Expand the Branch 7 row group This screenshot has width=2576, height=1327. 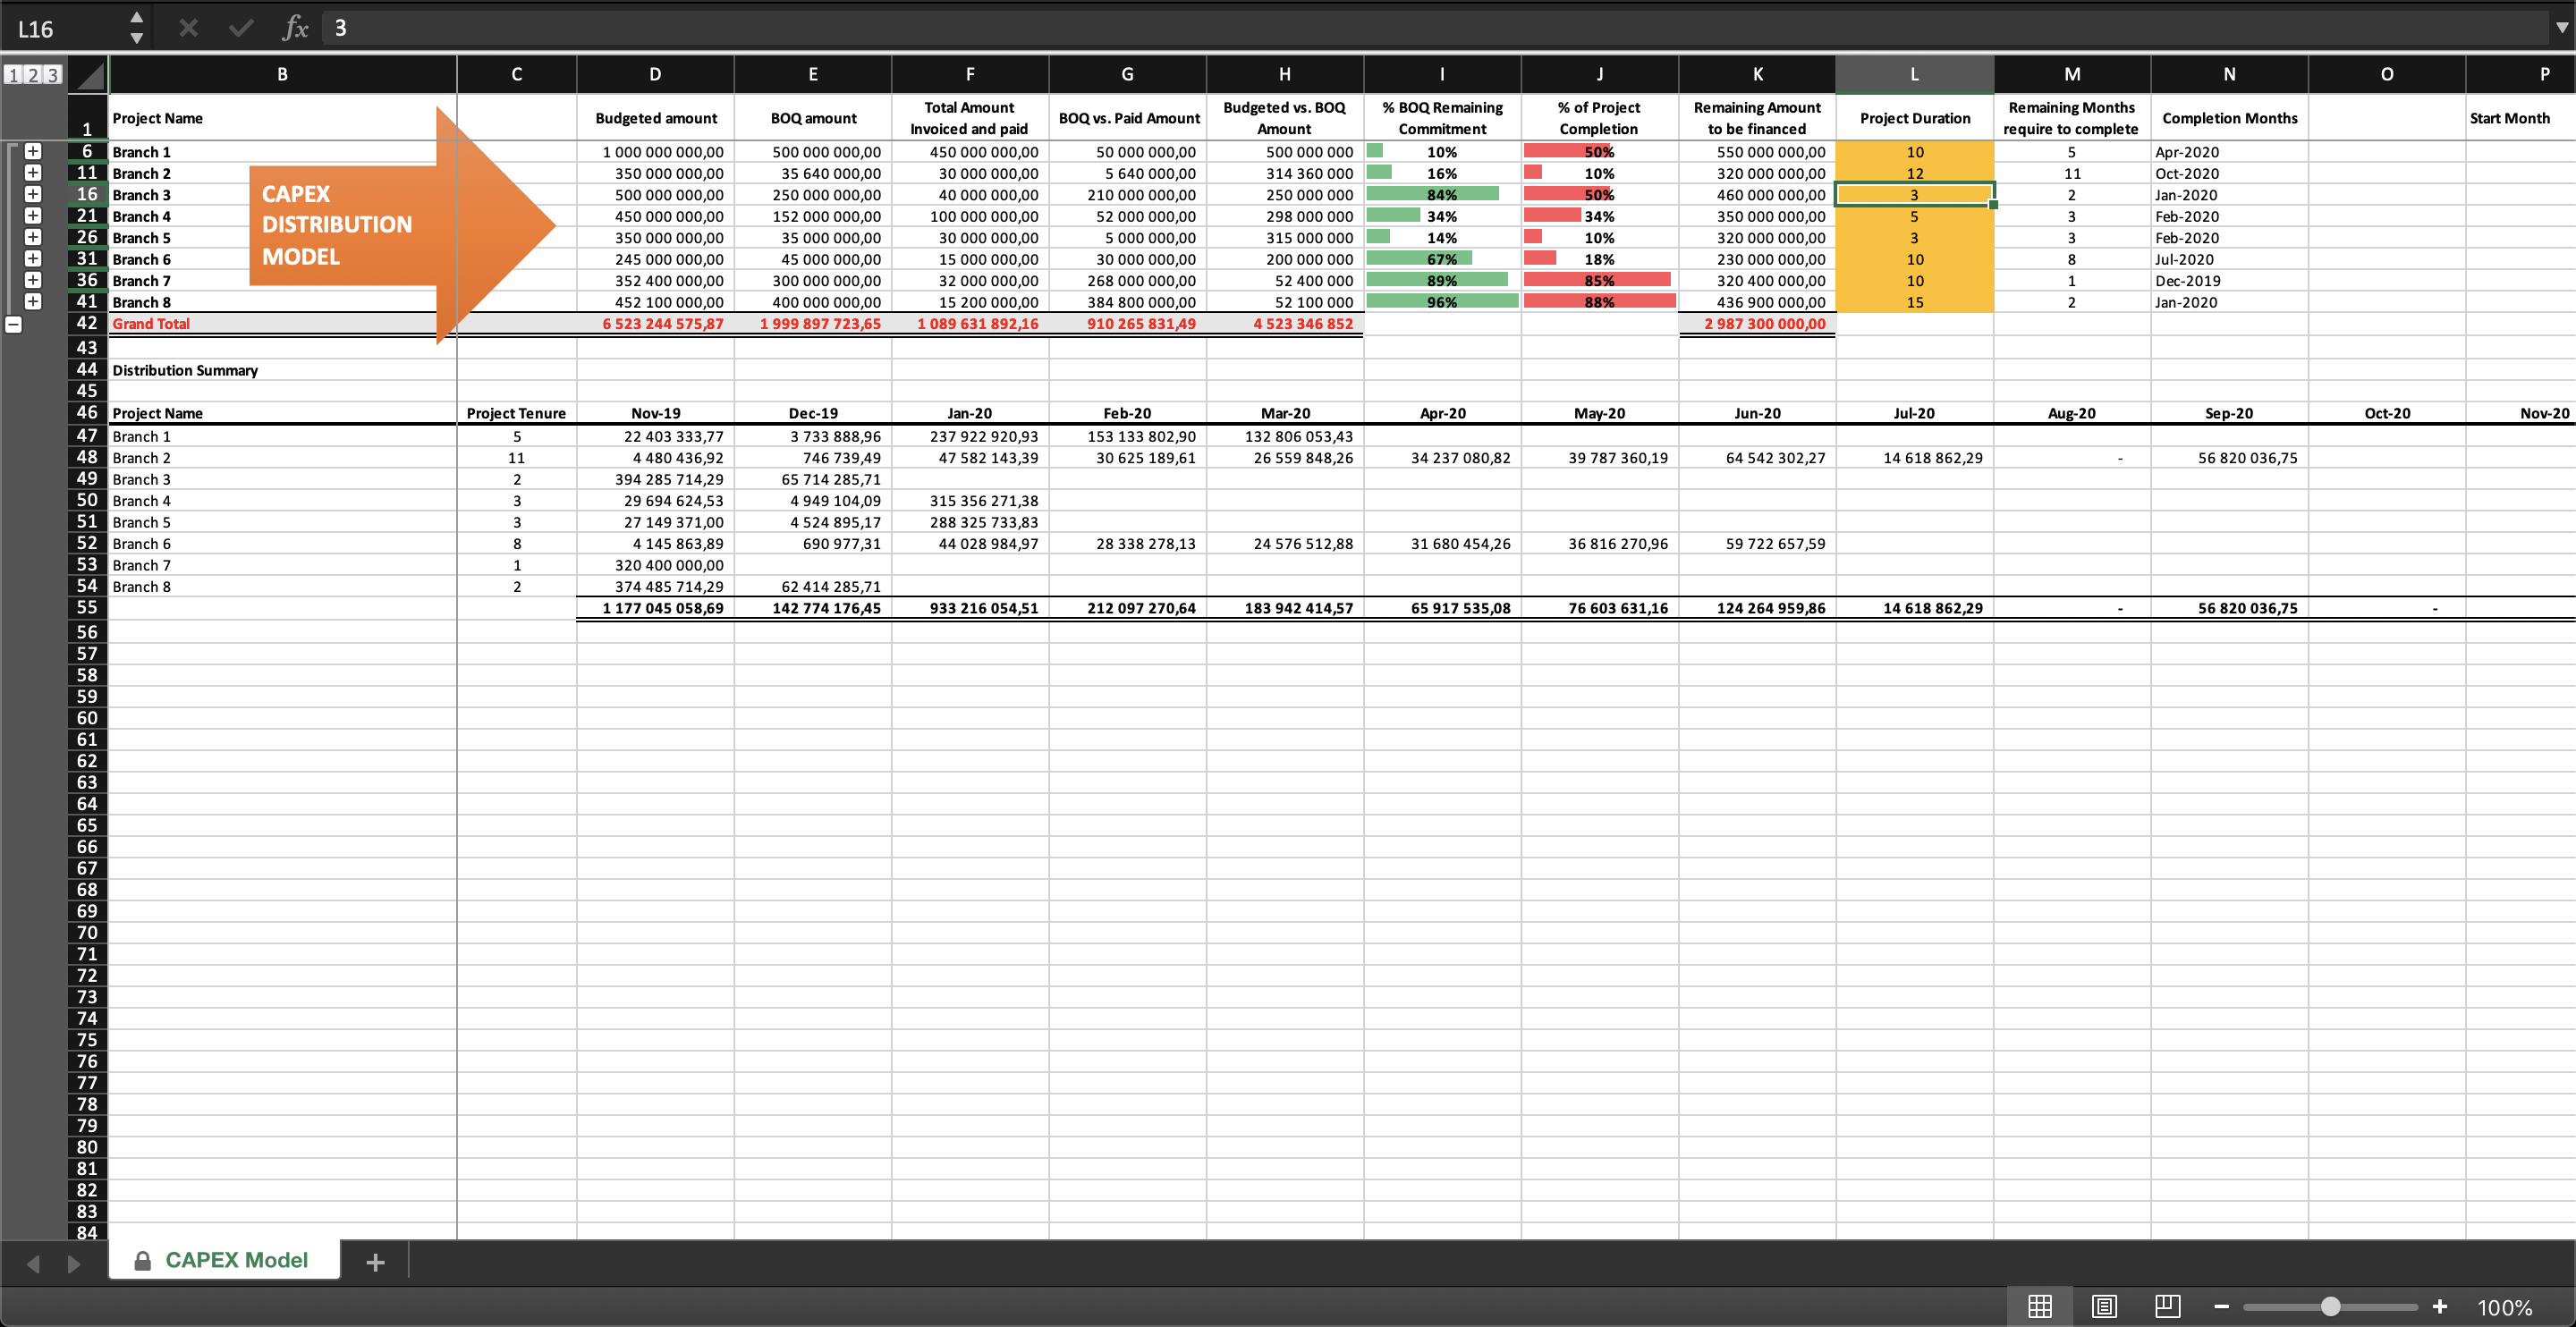tap(33, 280)
